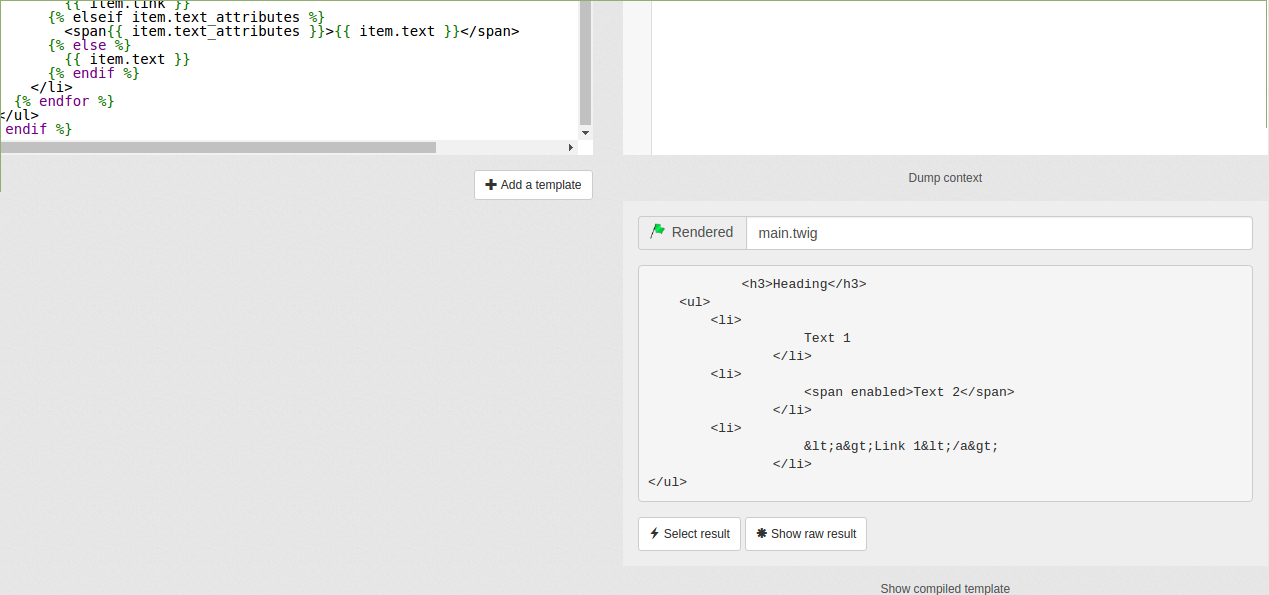
Task: Click the down arrow of the editor scrollbar
Action: pos(585,132)
